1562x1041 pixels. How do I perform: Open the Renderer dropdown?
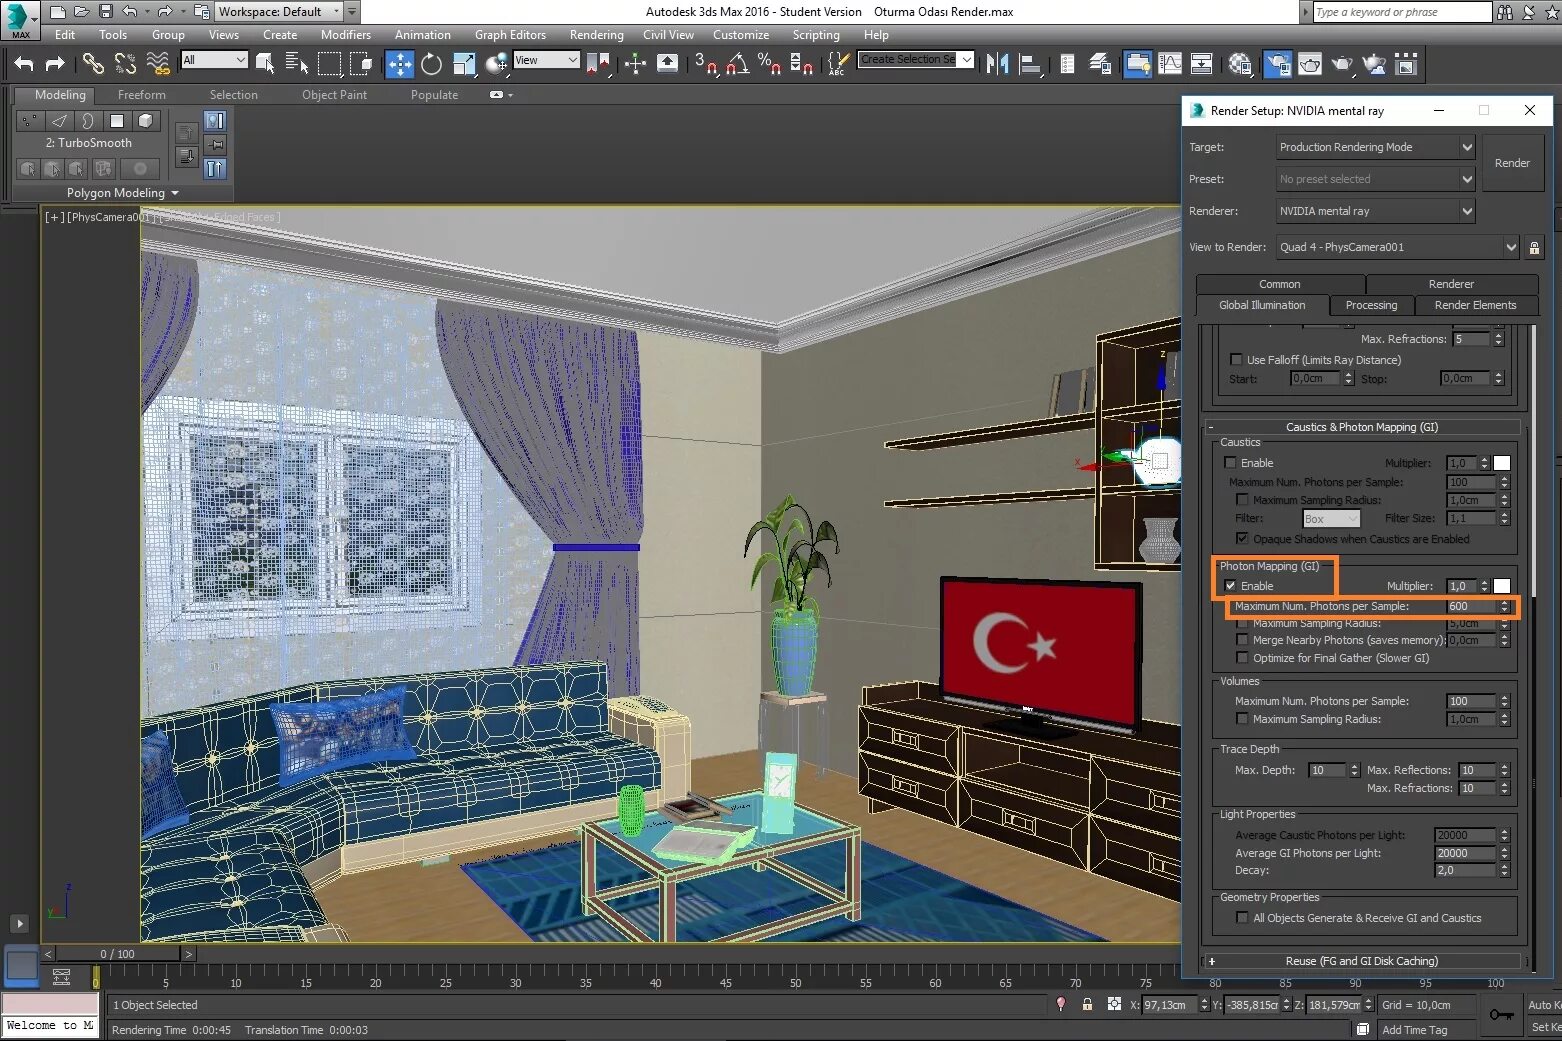[1375, 211]
